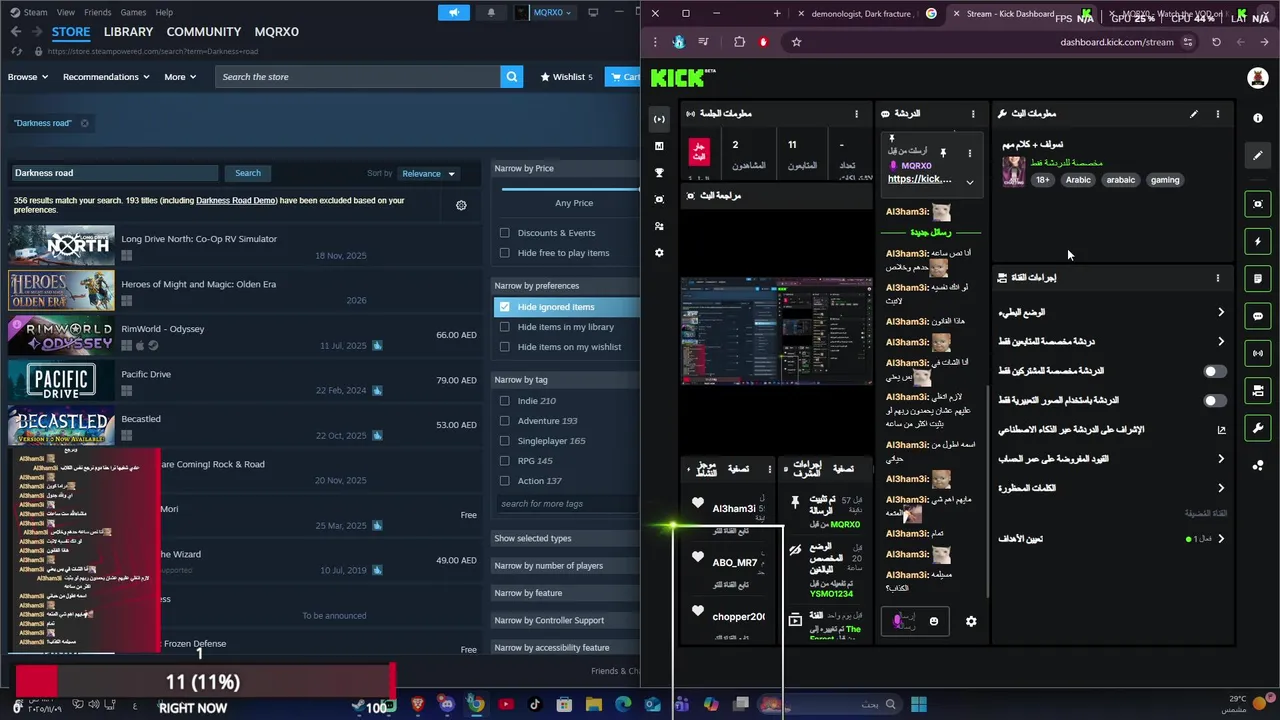
Task: Open emoji picker in chat input
Action: coord(934,621)
